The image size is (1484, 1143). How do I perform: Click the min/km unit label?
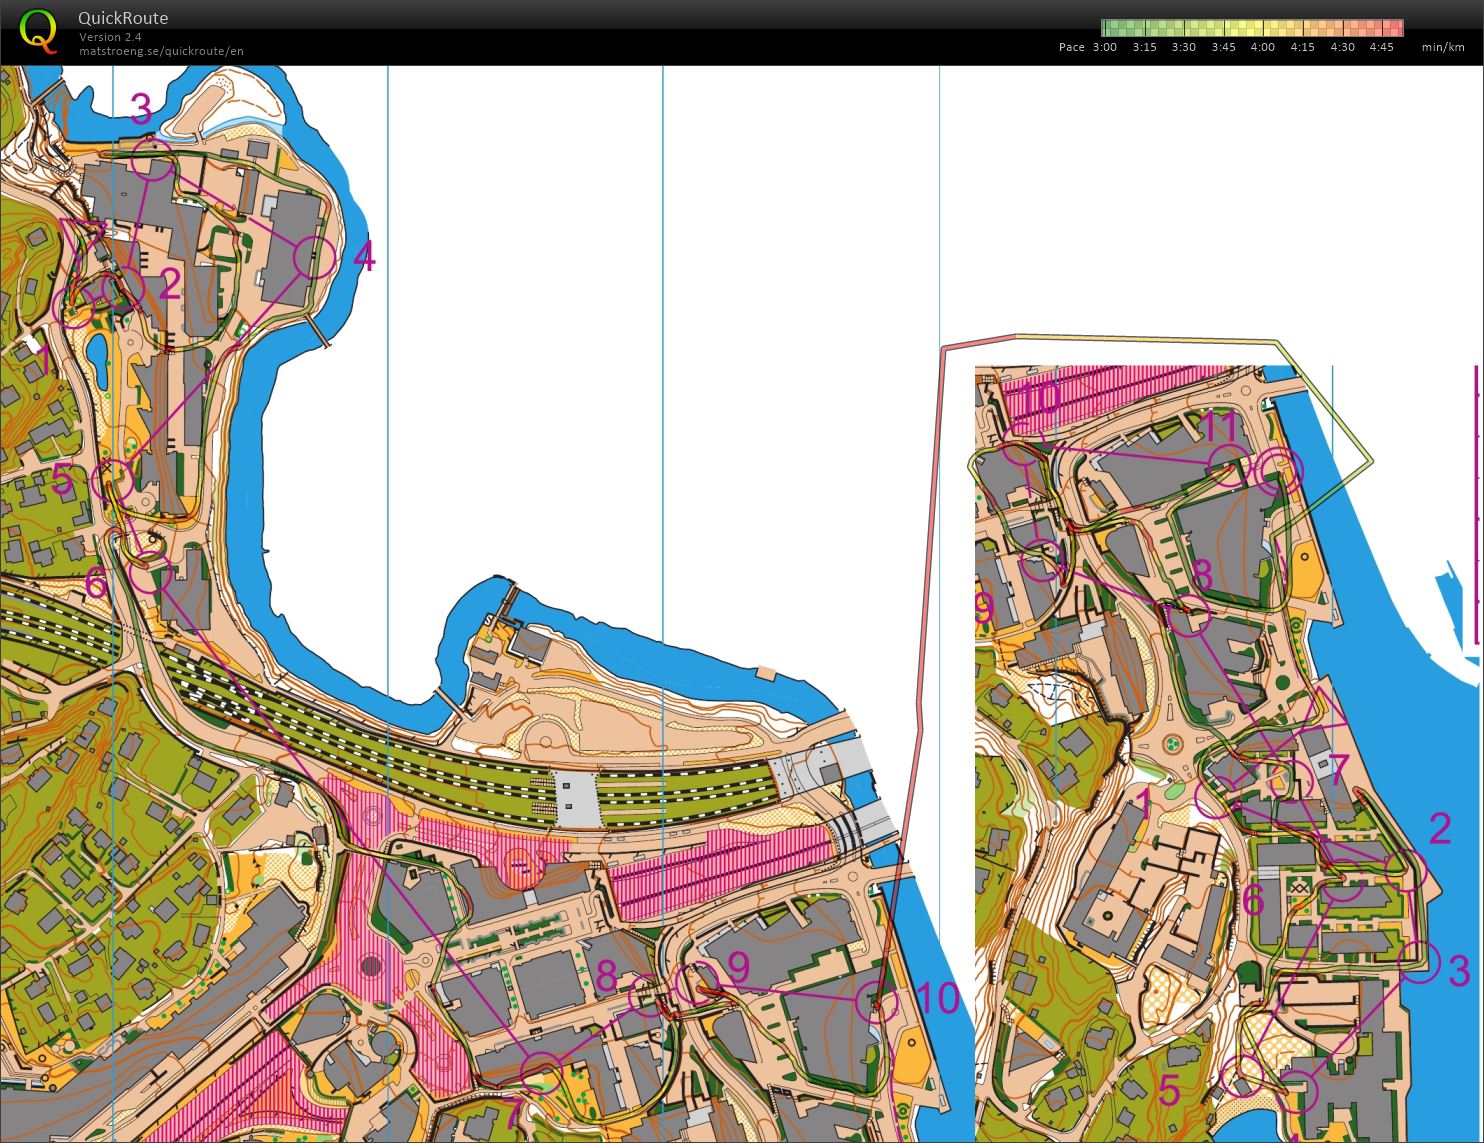(x=1443, y=47)
